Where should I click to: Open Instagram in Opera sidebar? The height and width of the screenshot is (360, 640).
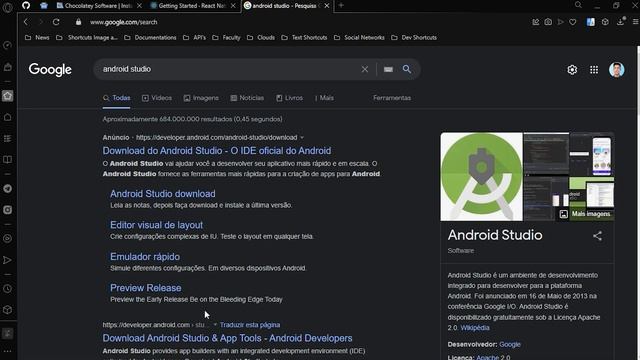pyautogui.click(x=7, y=210)
